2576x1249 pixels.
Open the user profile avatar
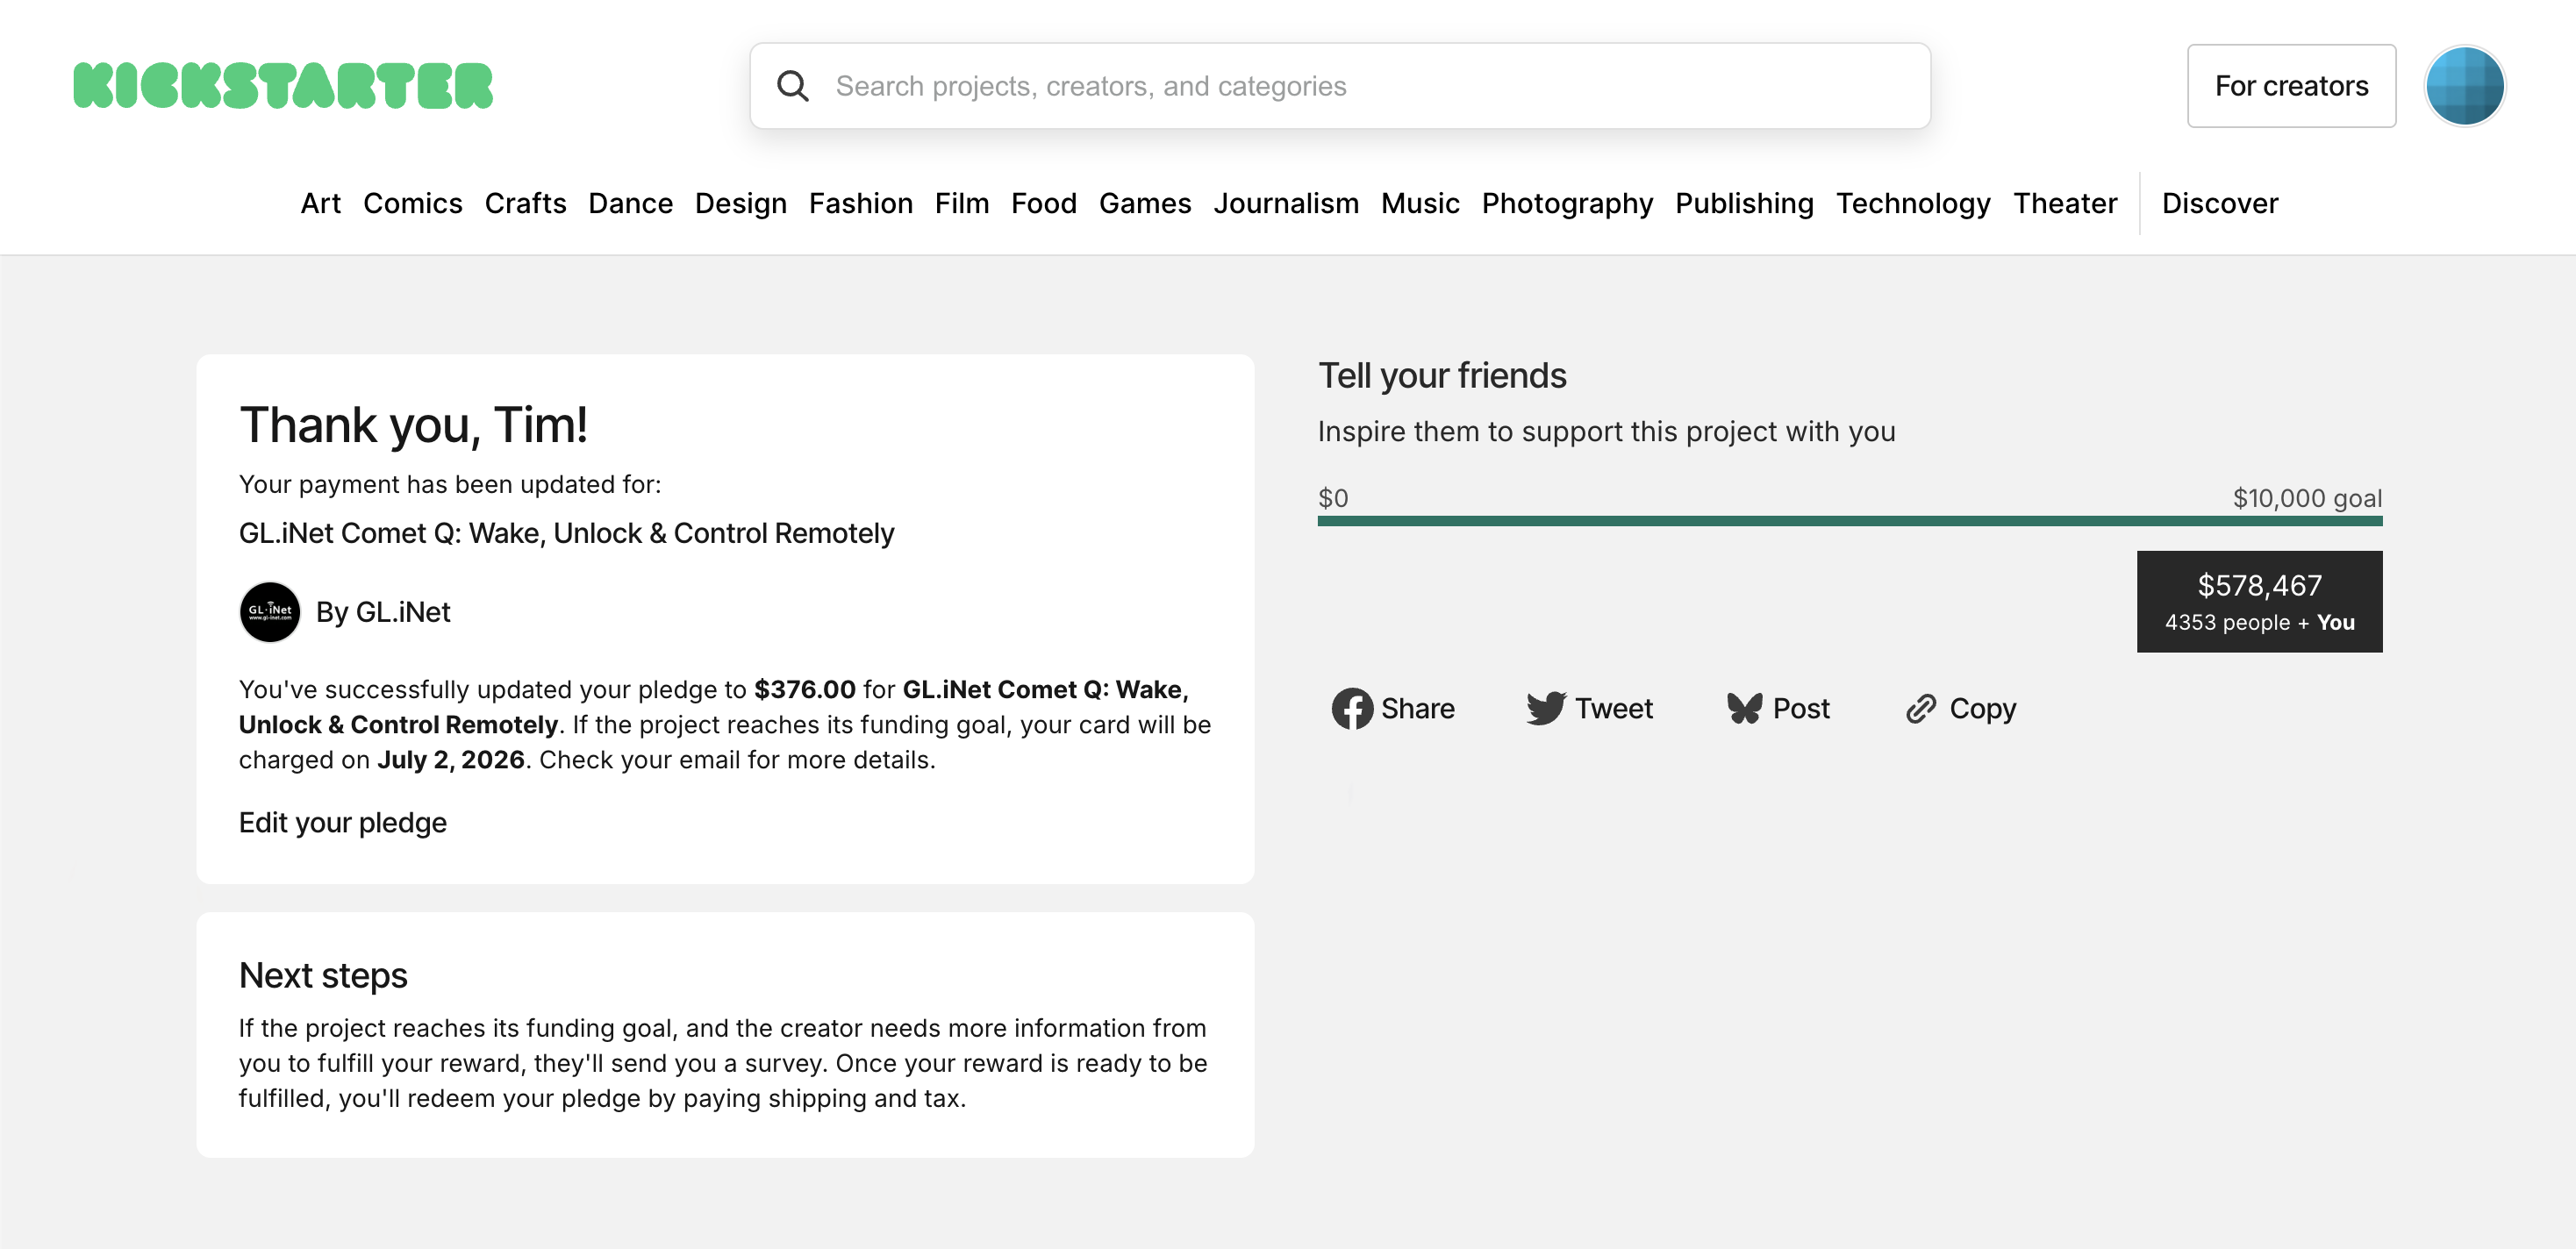tap(2464, 86)
